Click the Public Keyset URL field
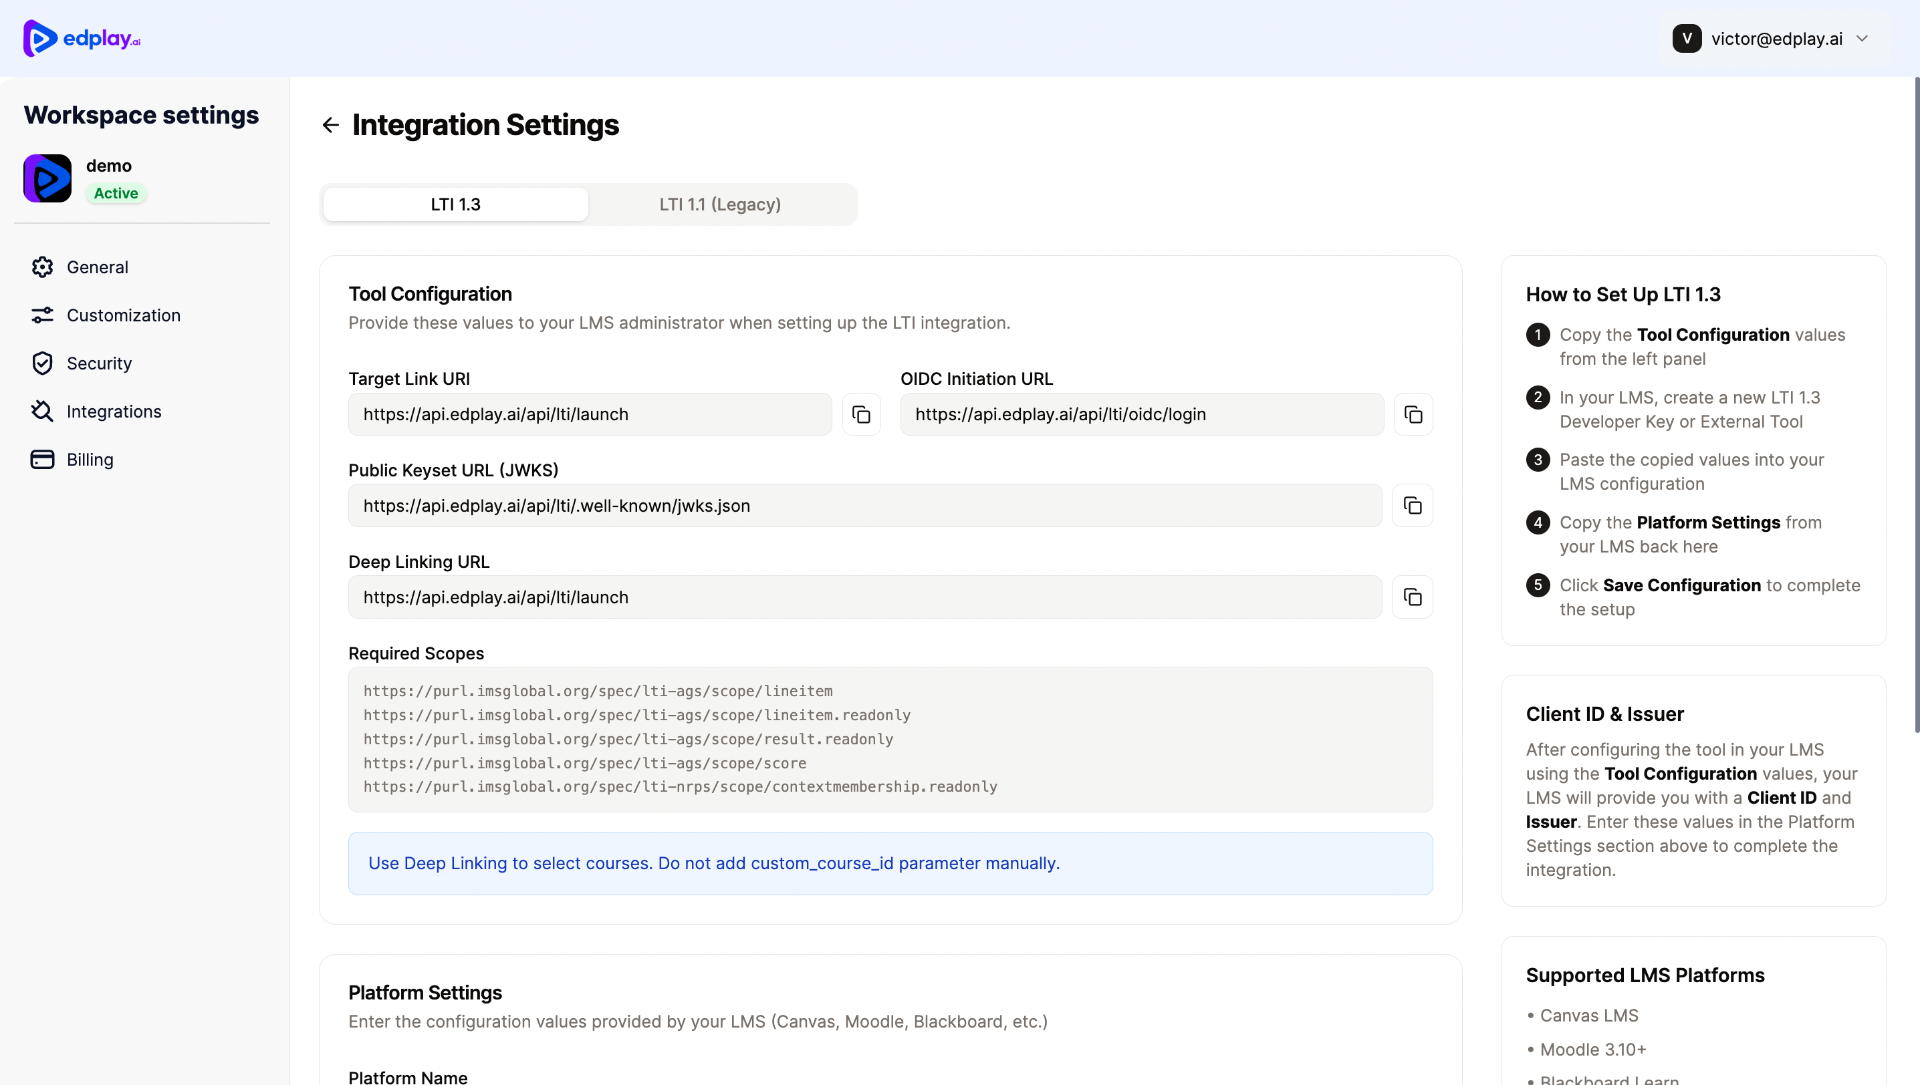 [865, 505]
